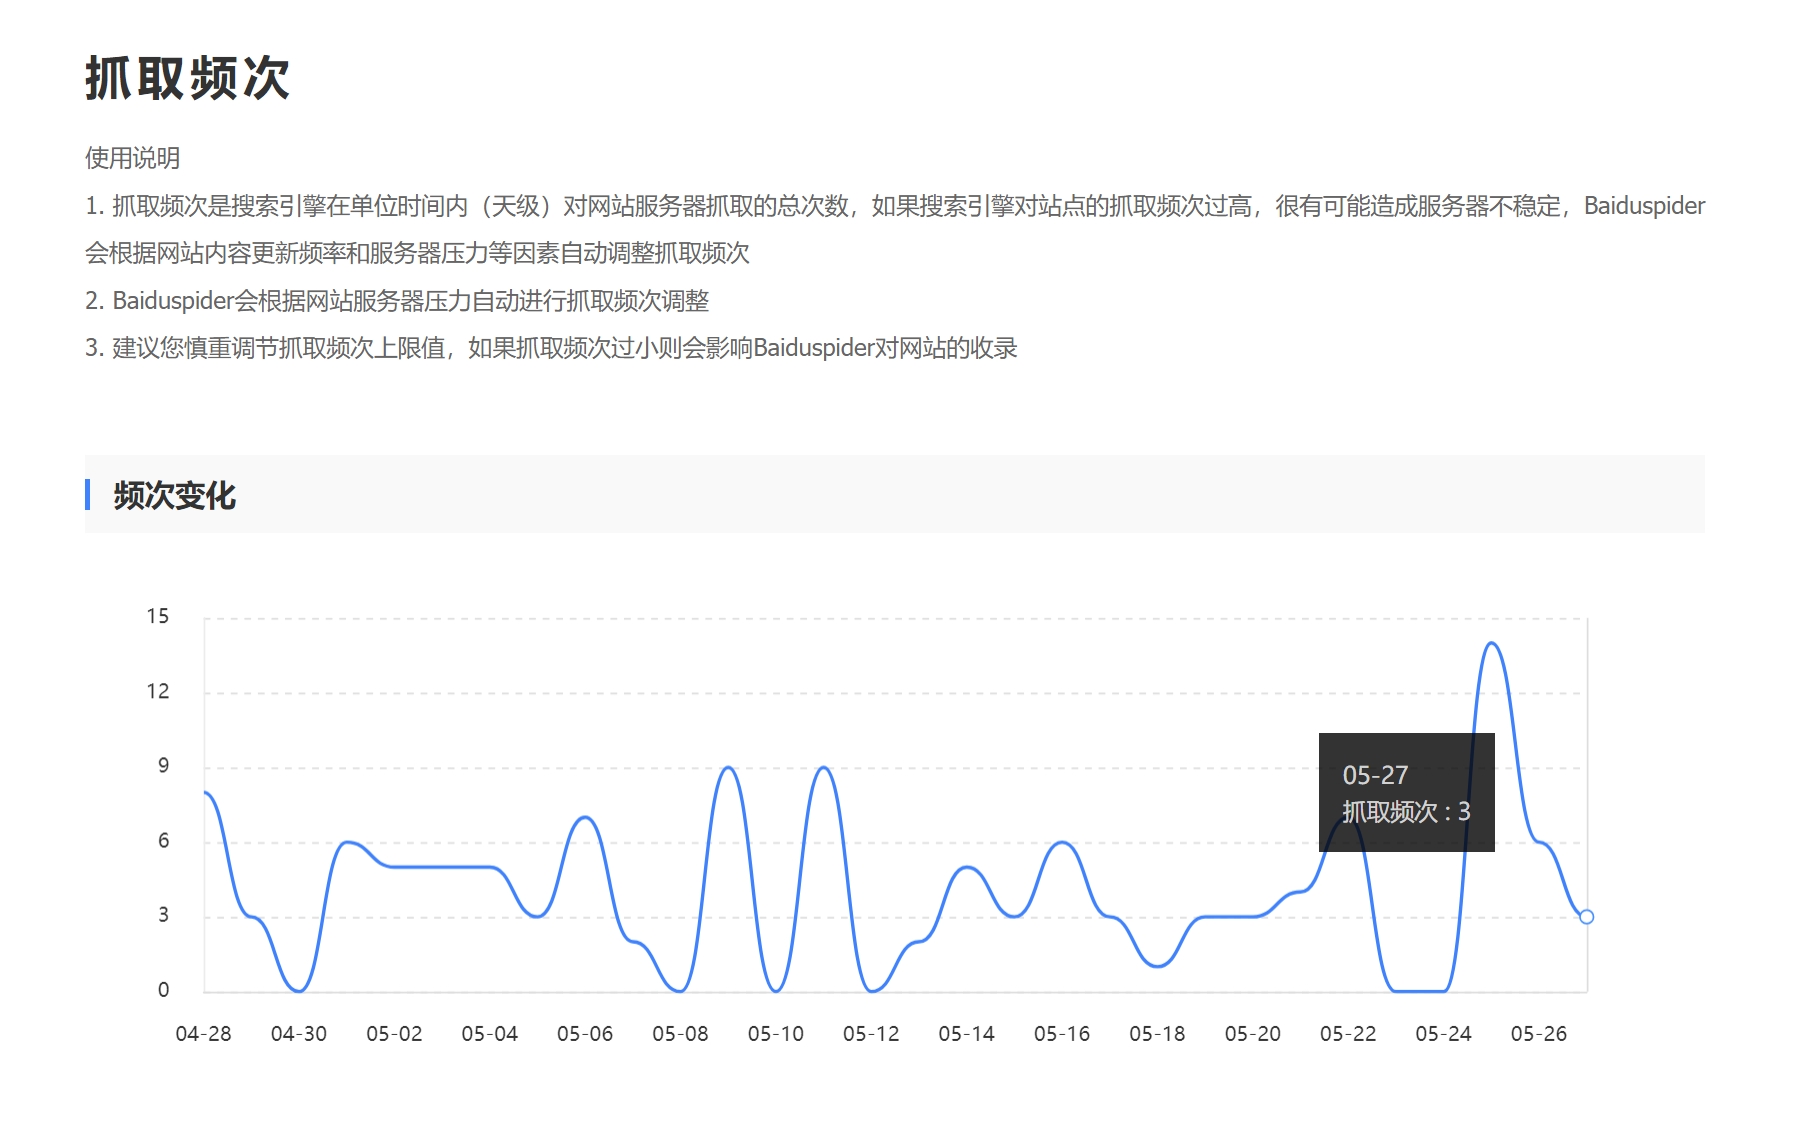Click the 05-22 x-axis date label
Viewport: 1801px width, 1126px height.
pos(1348,1034)
